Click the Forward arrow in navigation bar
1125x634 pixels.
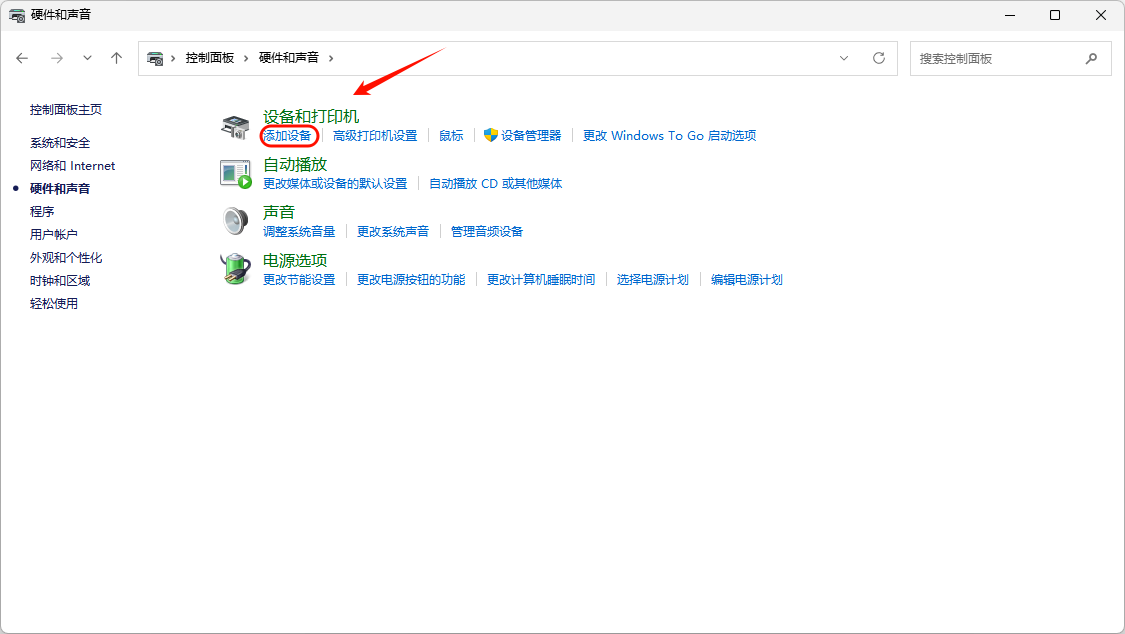[57, 58]
